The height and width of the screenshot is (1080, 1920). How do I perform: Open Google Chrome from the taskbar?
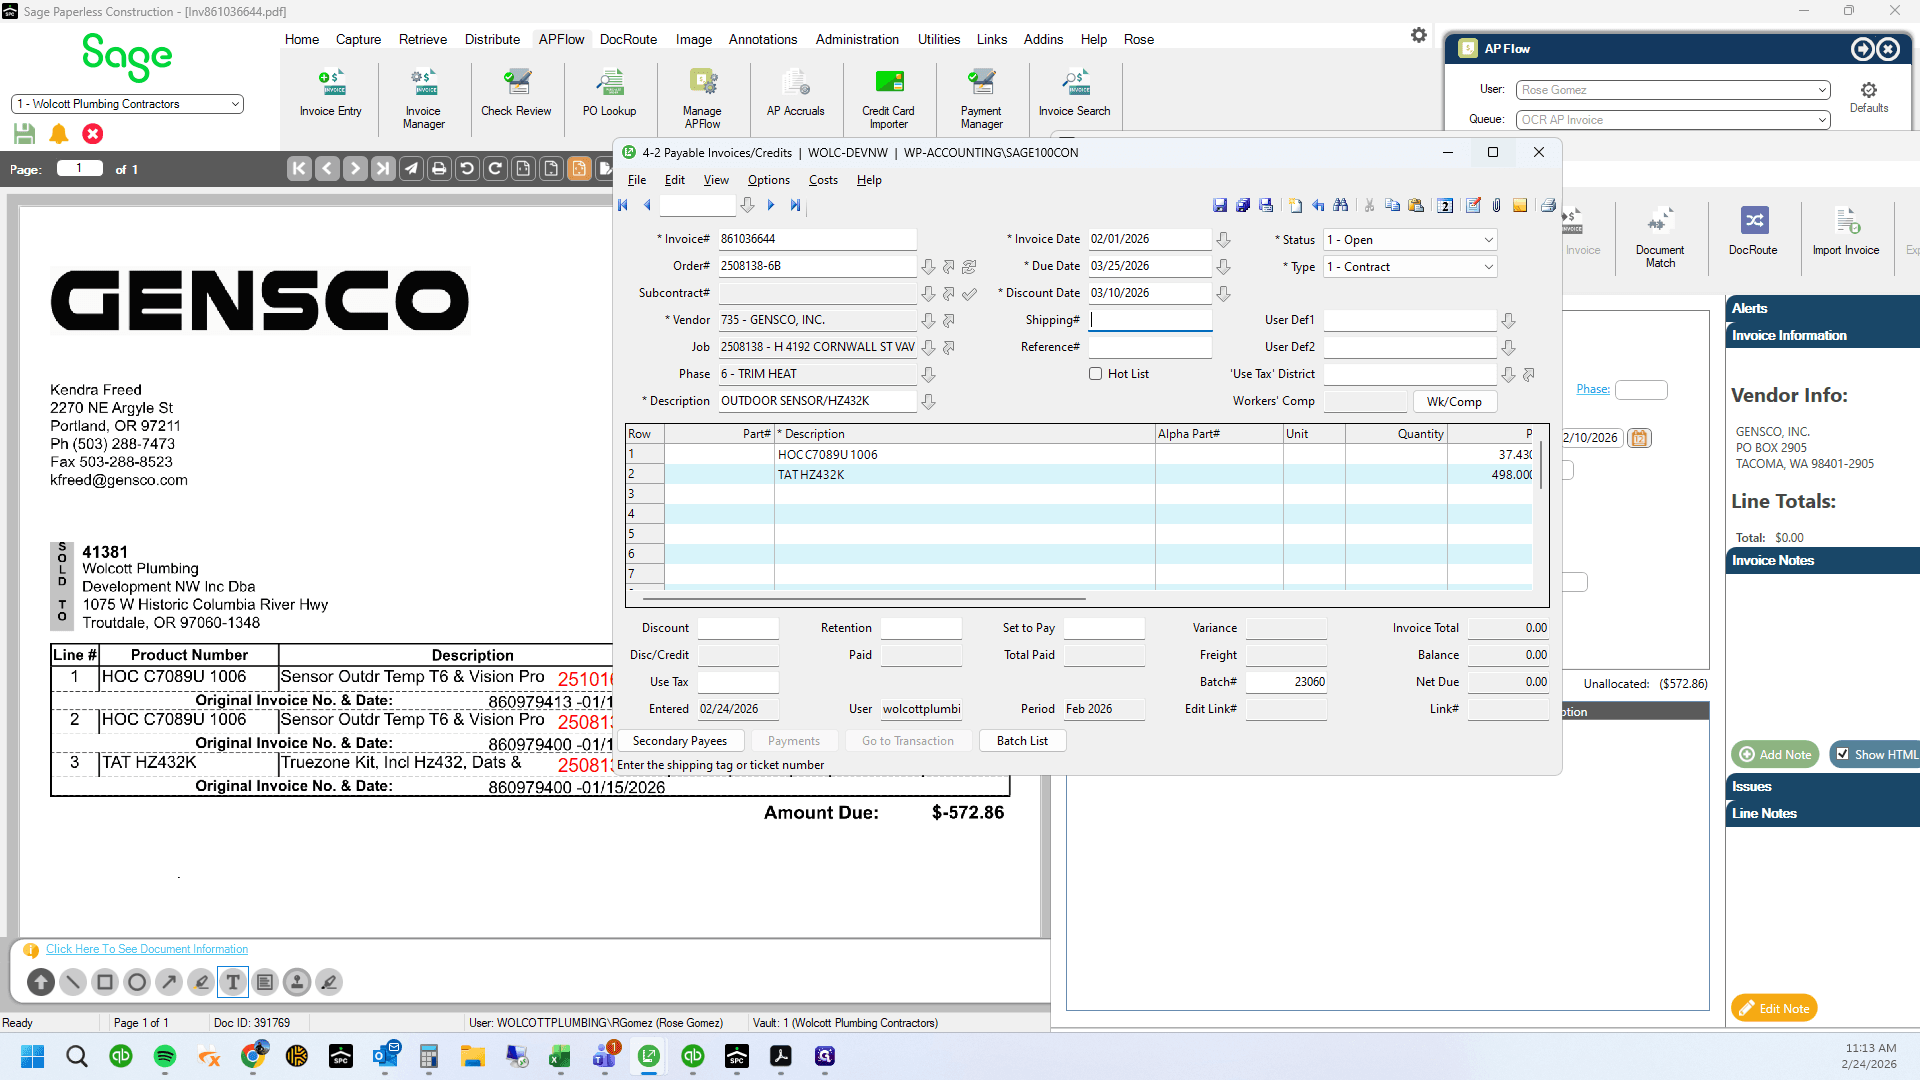coord(255,1056)
